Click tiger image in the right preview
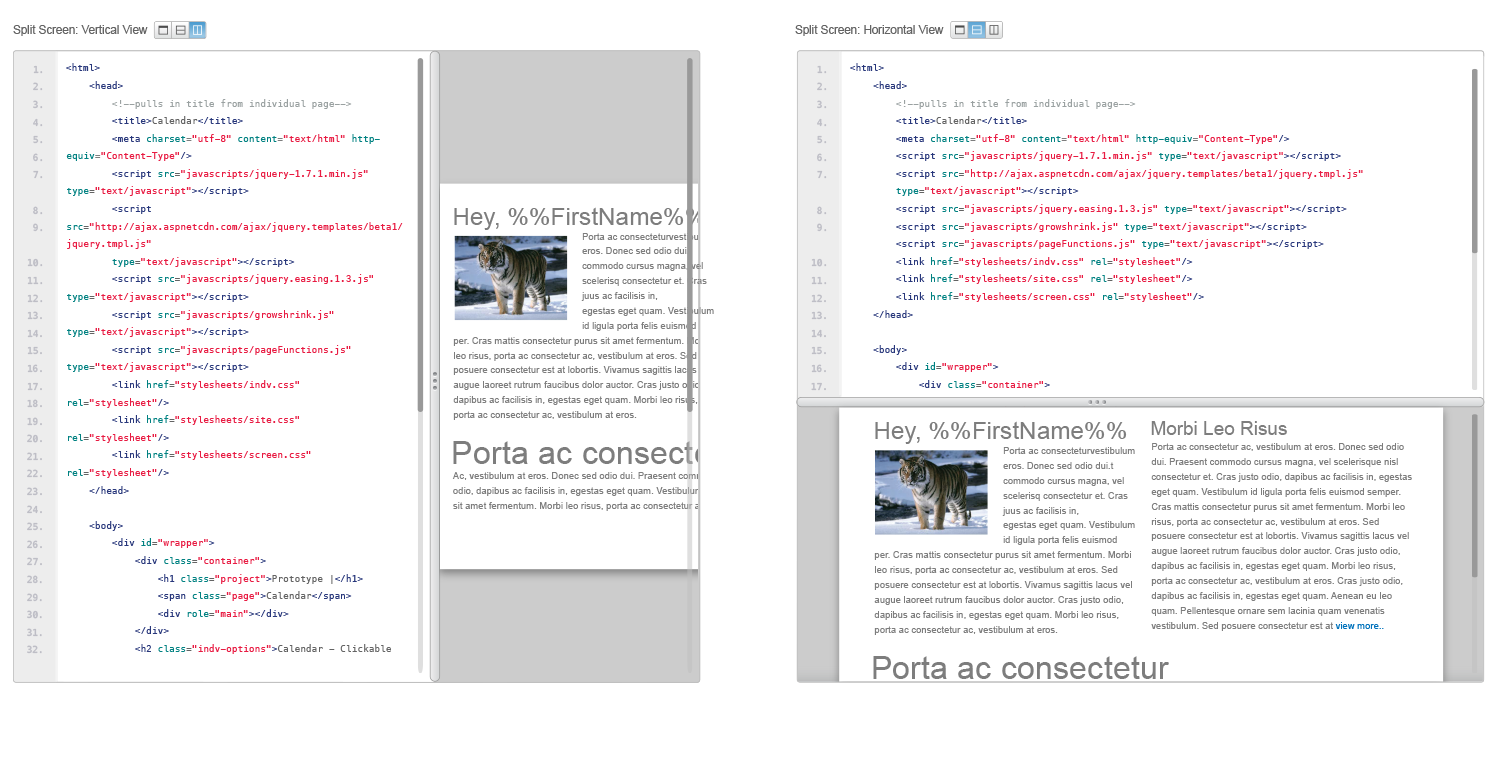This screenshot has height=784, width=1500. coord(931,492)
